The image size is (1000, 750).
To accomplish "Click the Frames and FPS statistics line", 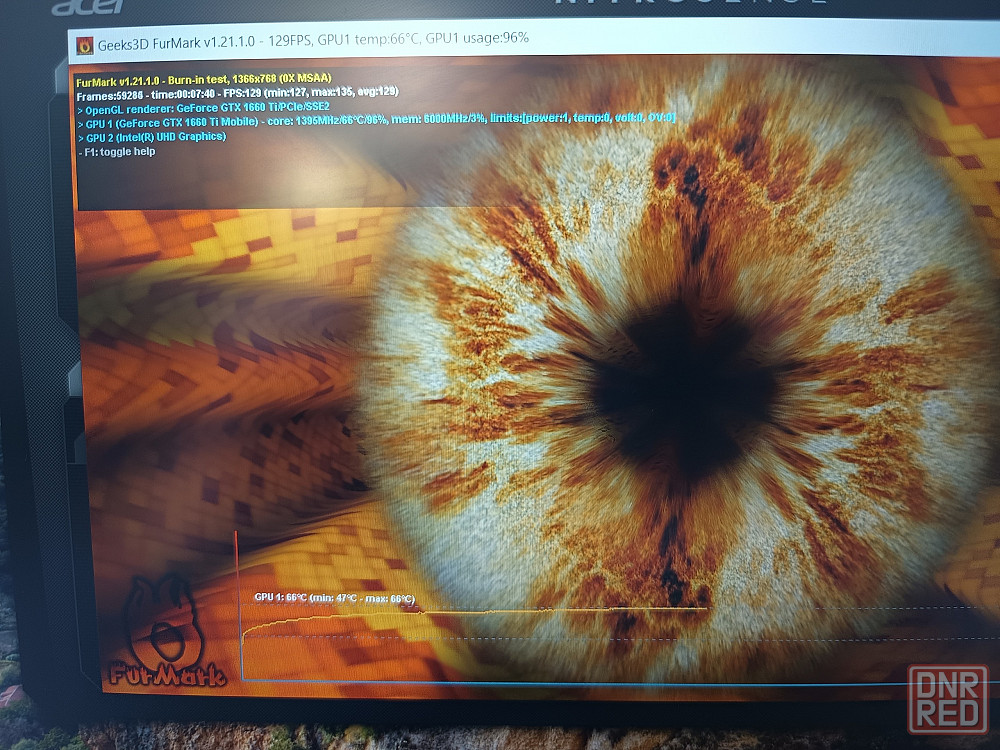I will (x=237, y=91).
